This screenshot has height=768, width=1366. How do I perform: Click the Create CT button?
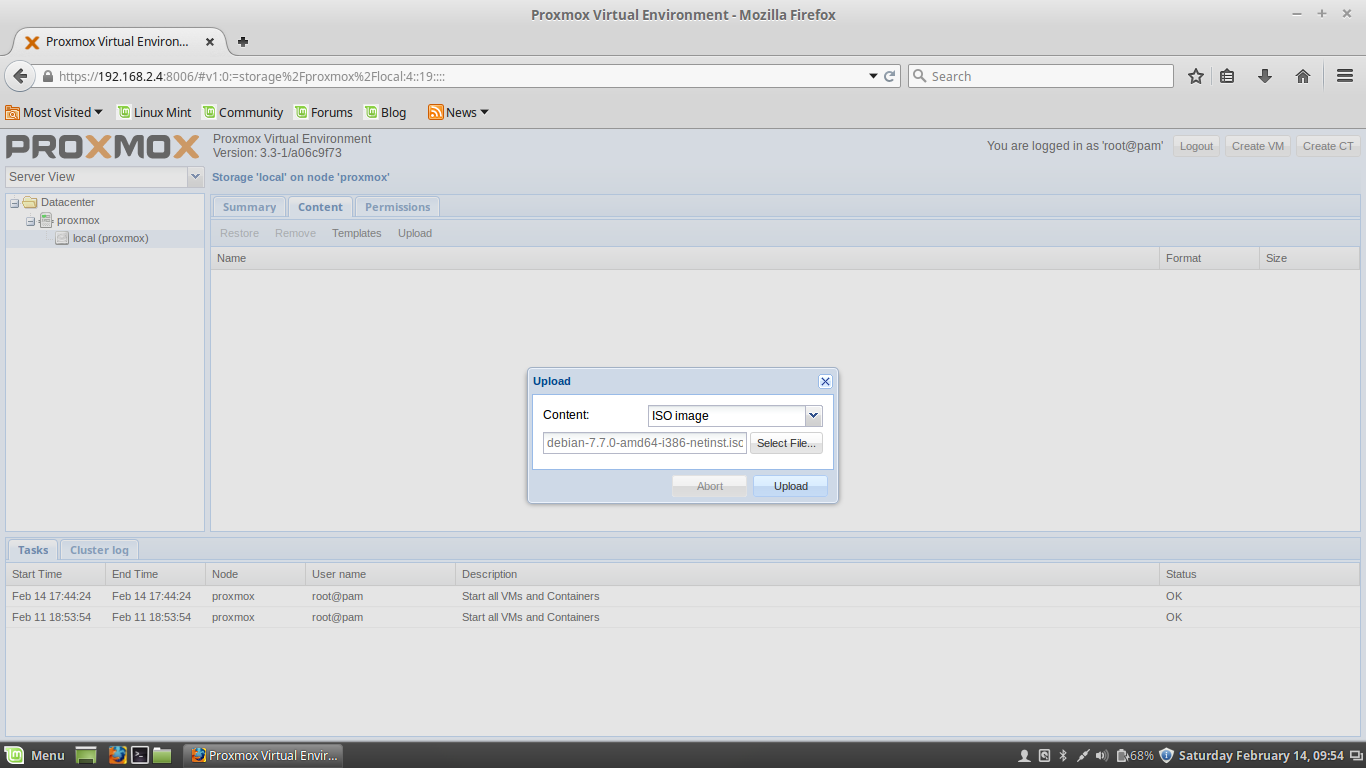click(1328, 146)
